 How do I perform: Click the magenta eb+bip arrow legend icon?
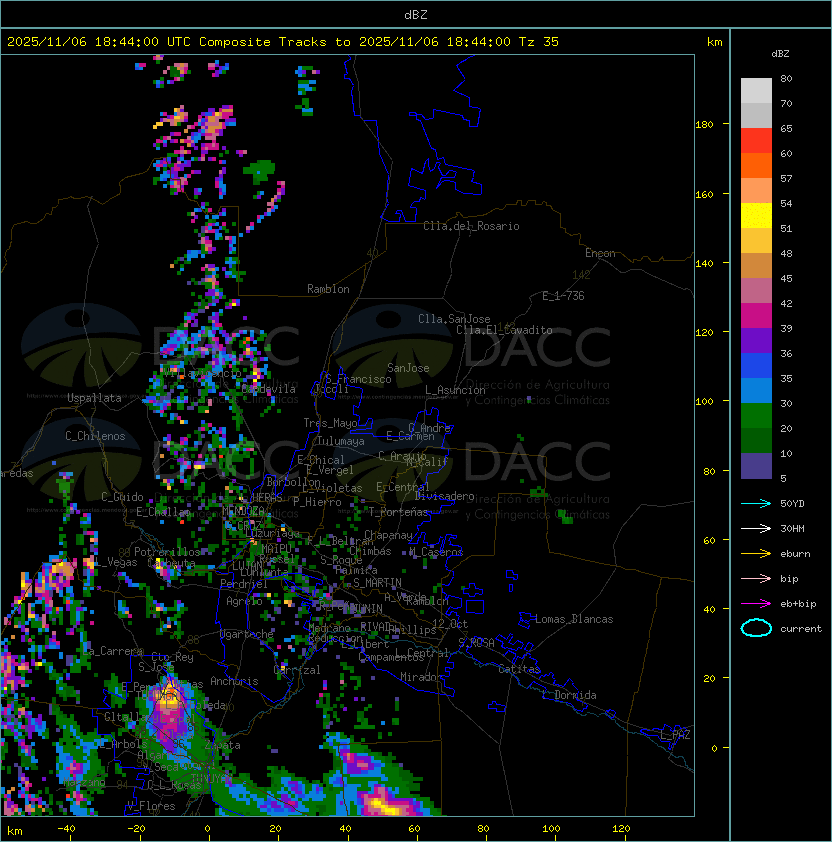756,604
